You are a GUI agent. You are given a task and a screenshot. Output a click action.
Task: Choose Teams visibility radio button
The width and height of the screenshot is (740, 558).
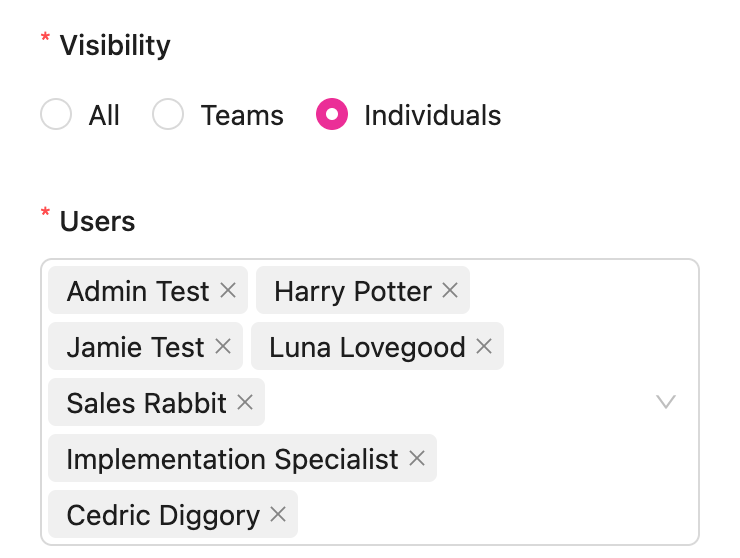pyautogui.click(x=168, y=115)
